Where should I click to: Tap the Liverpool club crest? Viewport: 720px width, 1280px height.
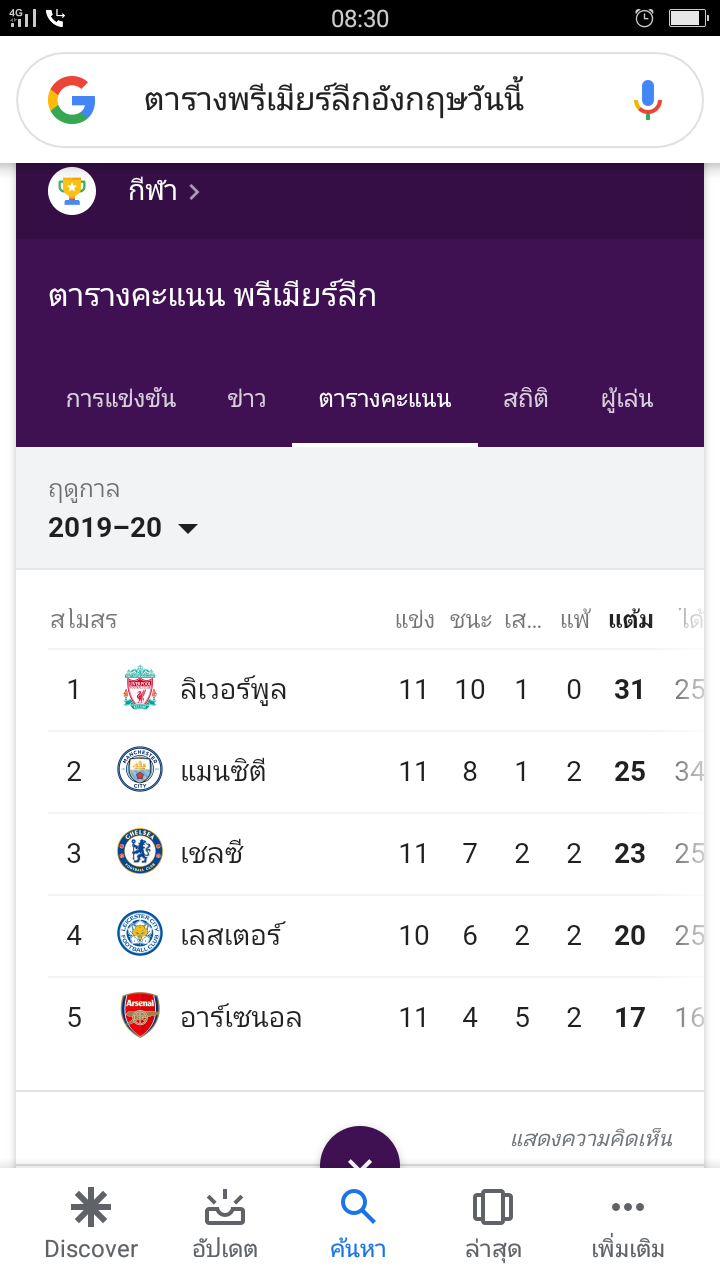pyautogui.click(x=140, y=690)
